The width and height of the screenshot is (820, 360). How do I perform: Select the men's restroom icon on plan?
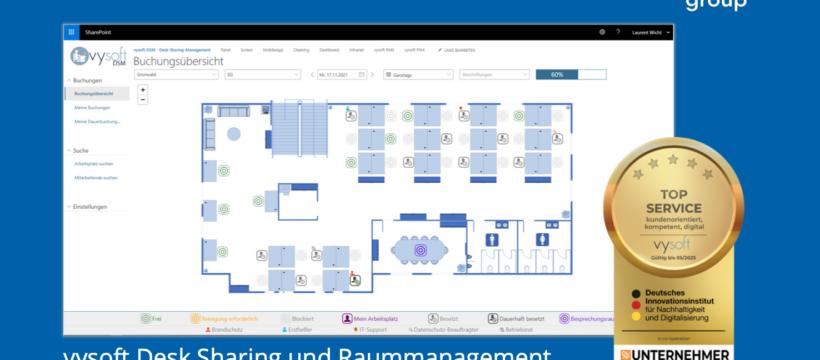(492, 240)
